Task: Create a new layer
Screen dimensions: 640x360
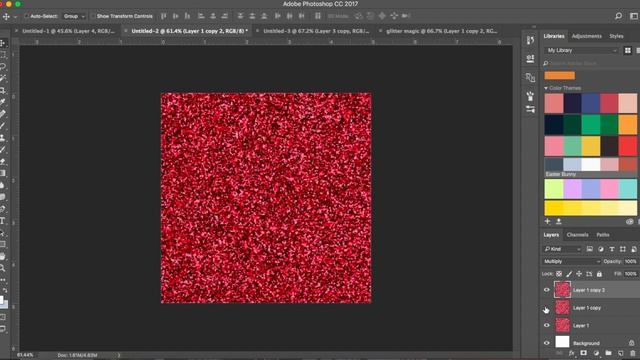Action: point(620,353)
